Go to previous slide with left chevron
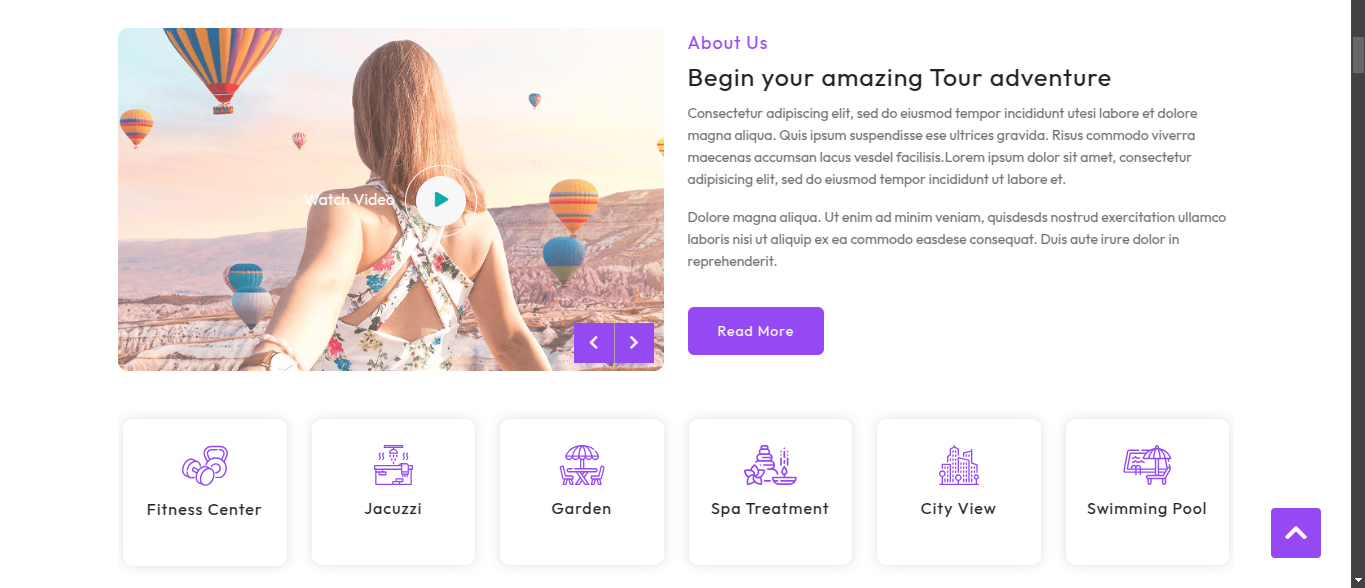The width and height of the screenshot is (1365, 588). pyautogui.click(x=594, y=343)
